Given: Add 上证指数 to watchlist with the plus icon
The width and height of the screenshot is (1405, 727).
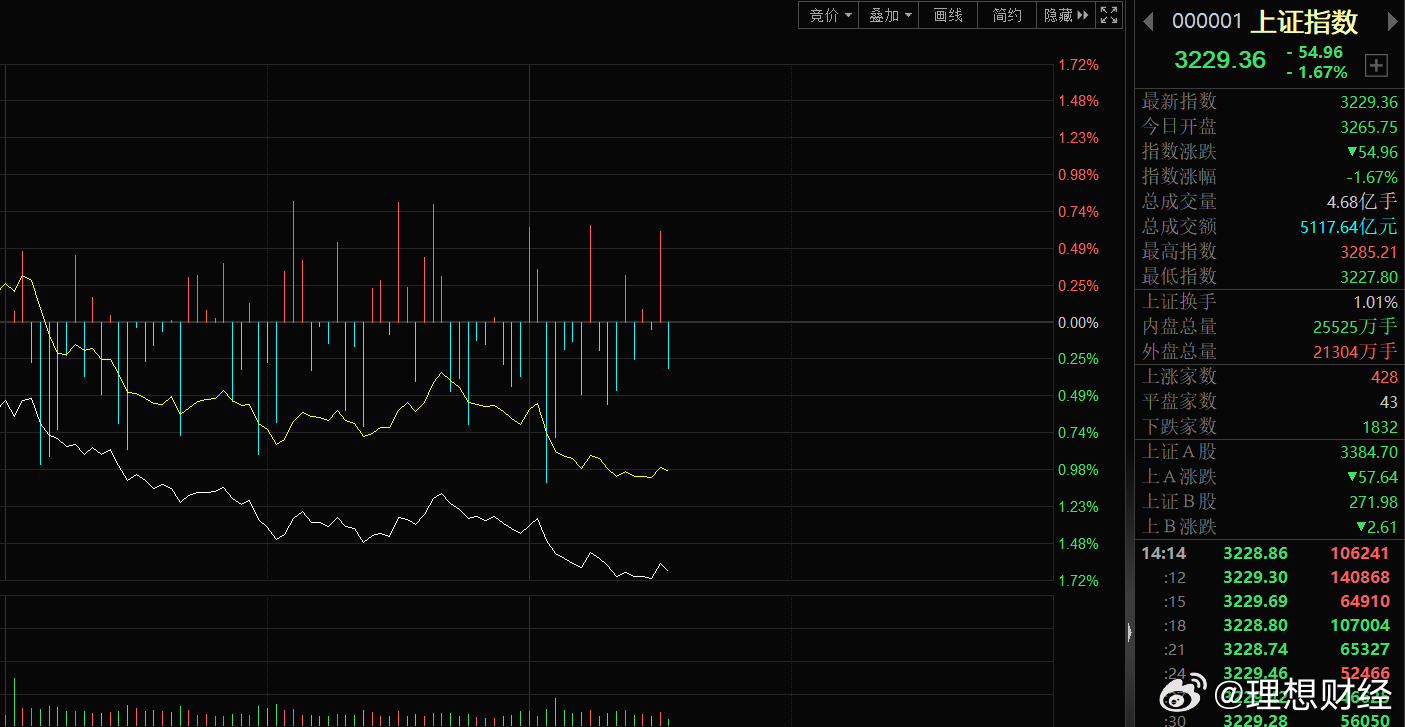Looking at the screenshot, I should [x=1377, y=65].
